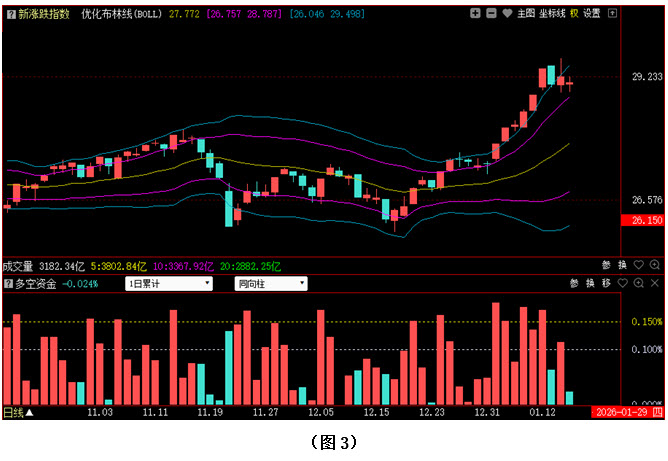Screen dimensions: 668x461
Task: Open the 同向柱 dropdown
Action: (269, 283)
